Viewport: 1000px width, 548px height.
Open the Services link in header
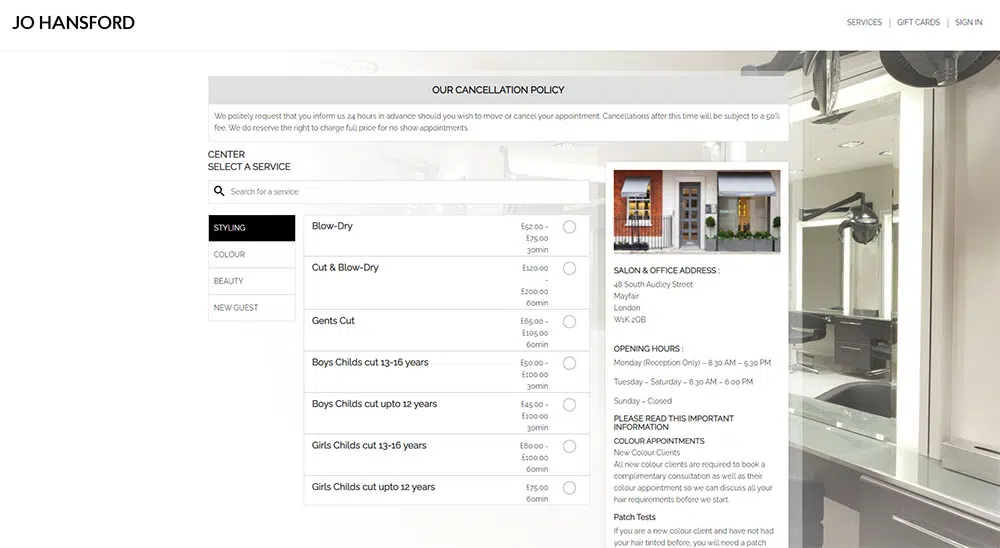coord(864,22)
